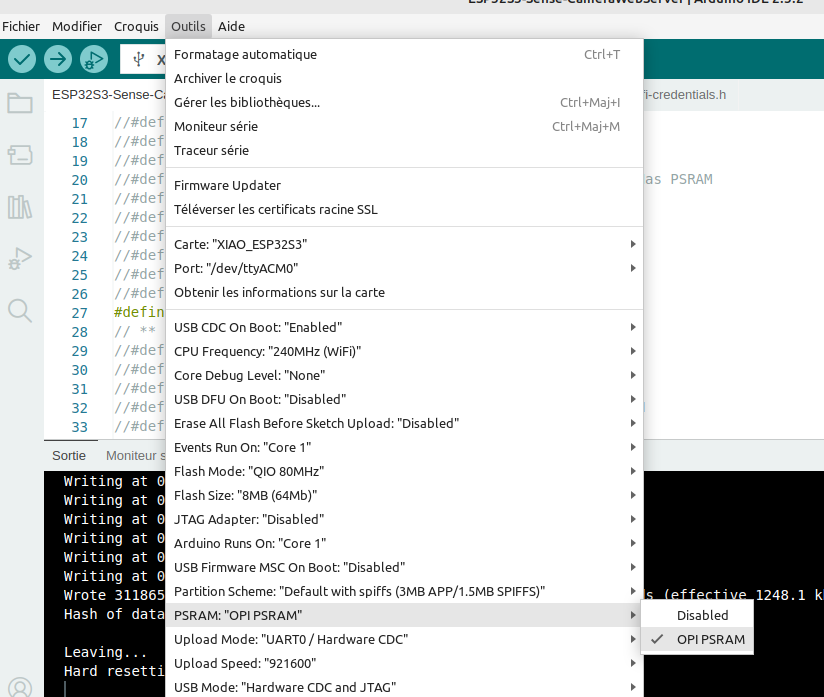Launch Firmware Updater
This screenshot has width=824, height=697.
pyautogui.click(x=404, y=185)
